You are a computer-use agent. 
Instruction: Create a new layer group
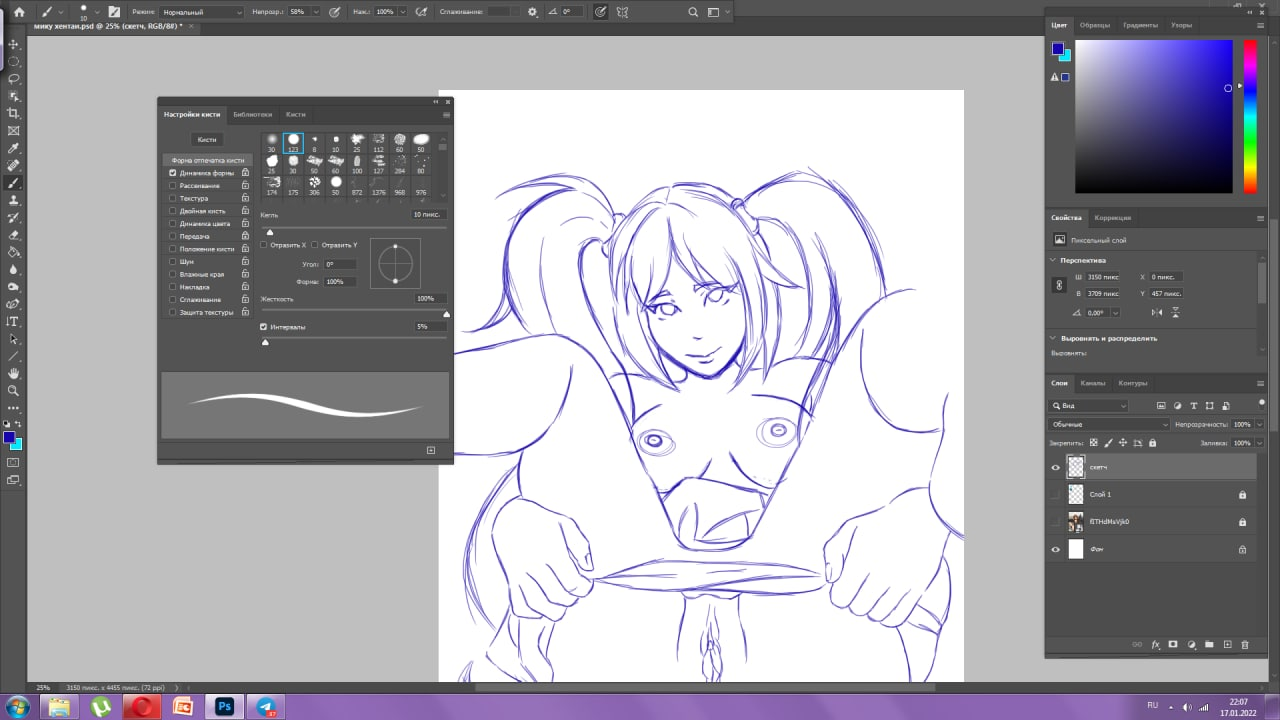pos(1209,645)
